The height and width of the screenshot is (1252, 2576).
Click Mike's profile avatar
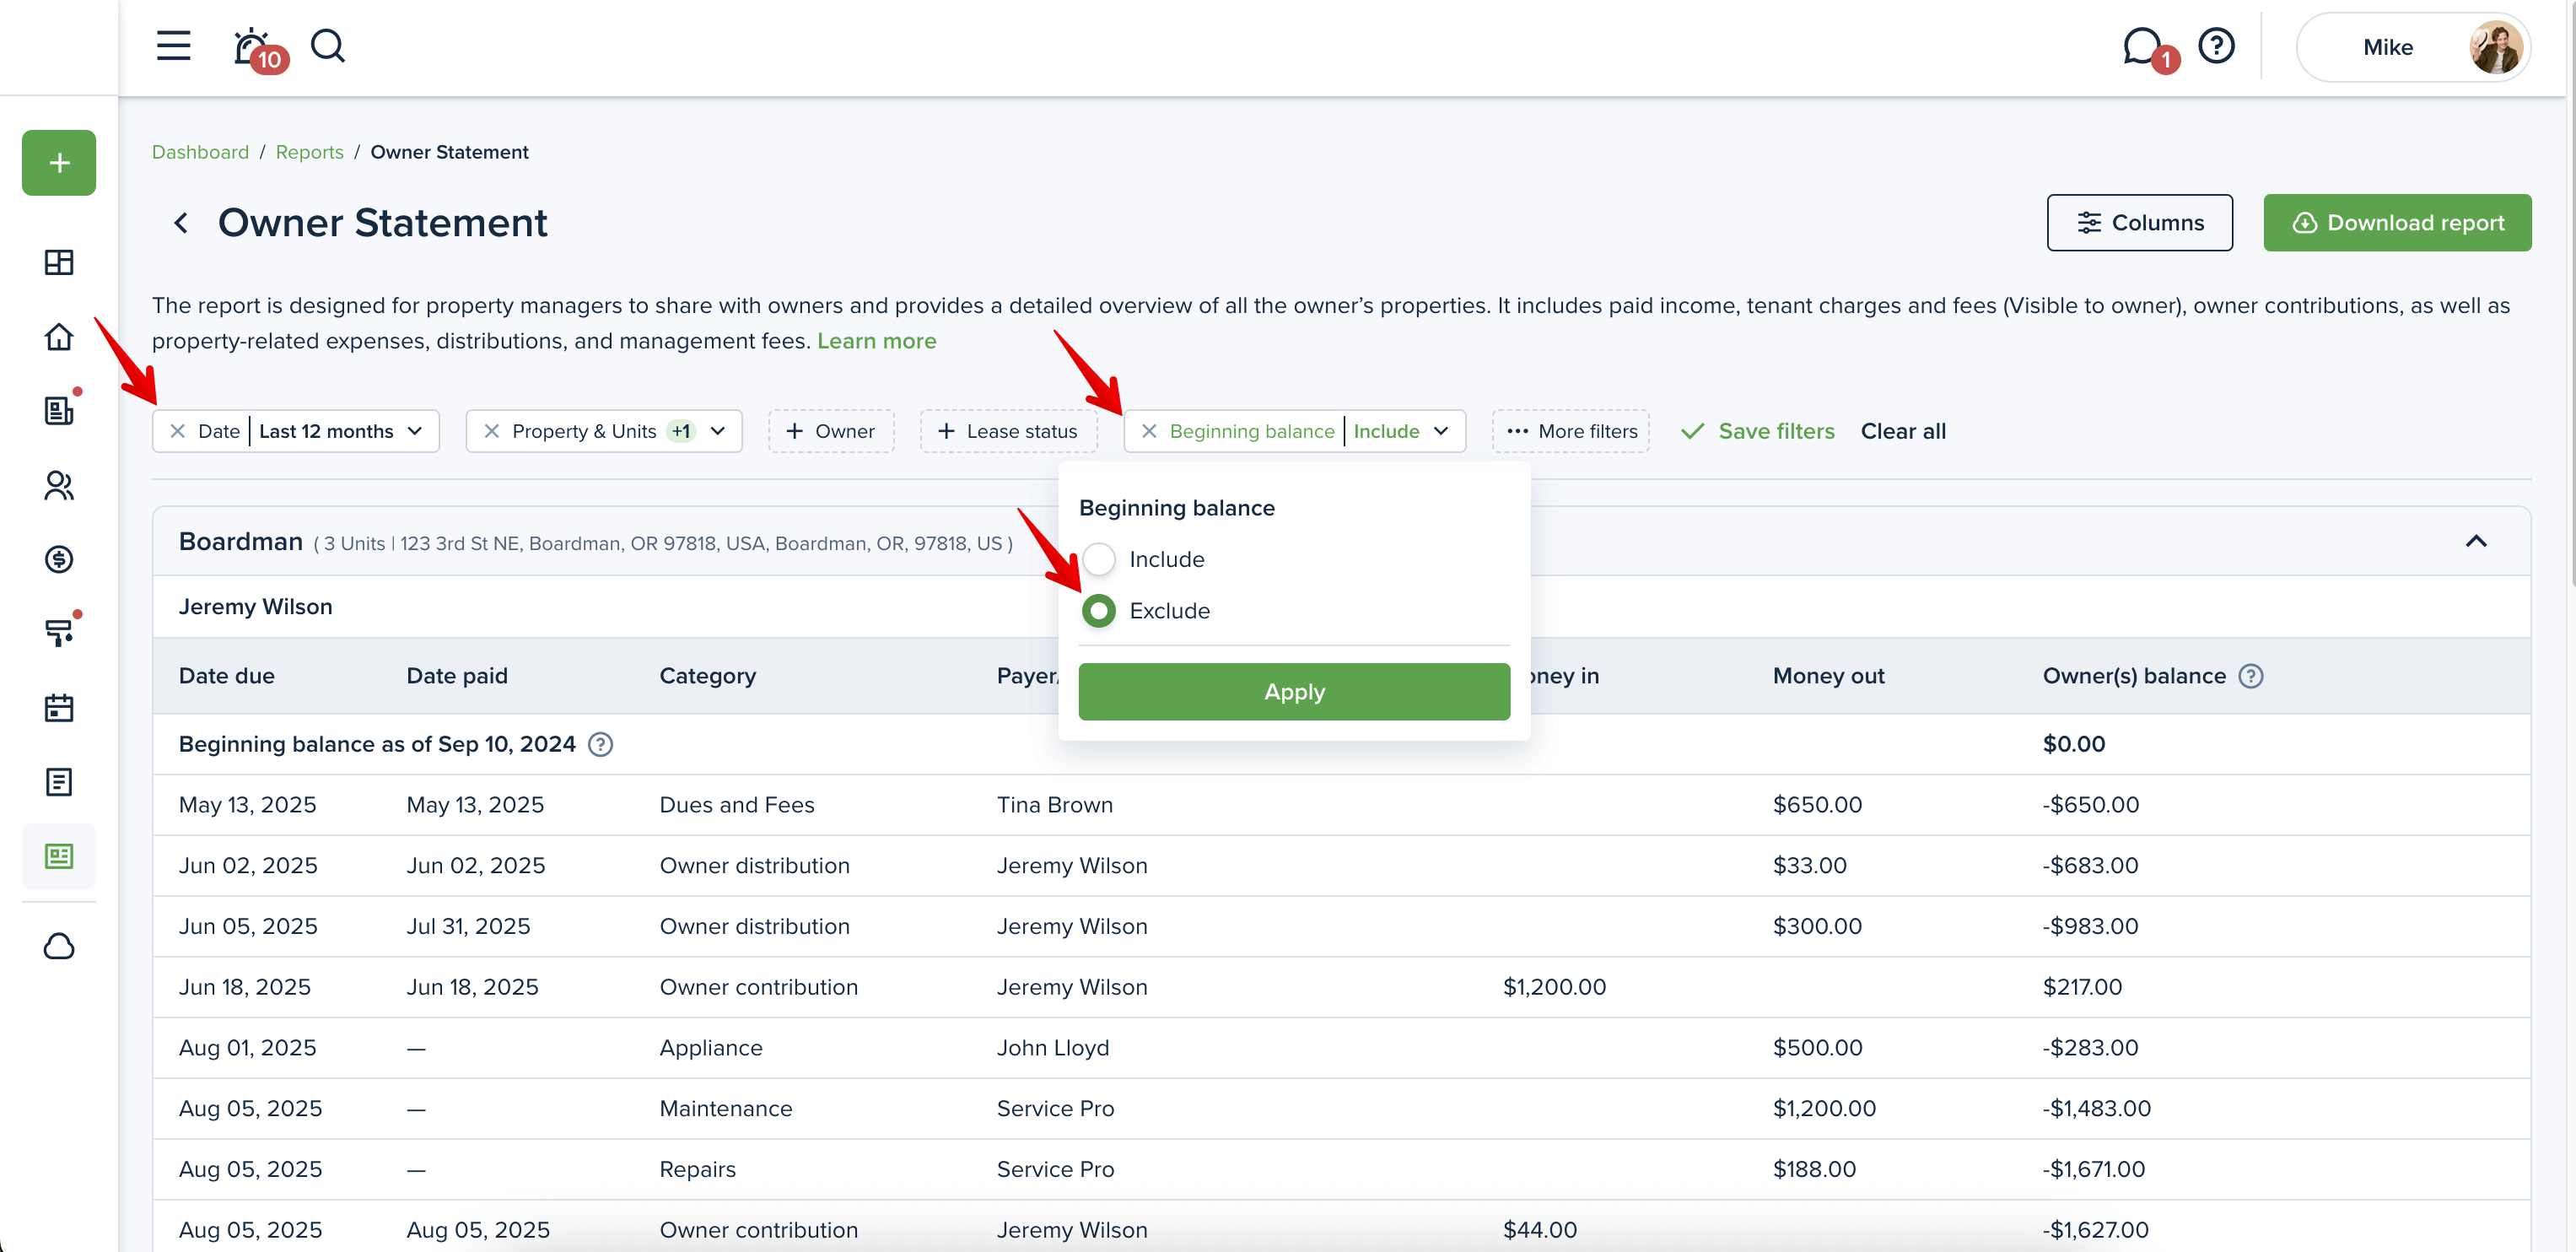(2494, 47)
